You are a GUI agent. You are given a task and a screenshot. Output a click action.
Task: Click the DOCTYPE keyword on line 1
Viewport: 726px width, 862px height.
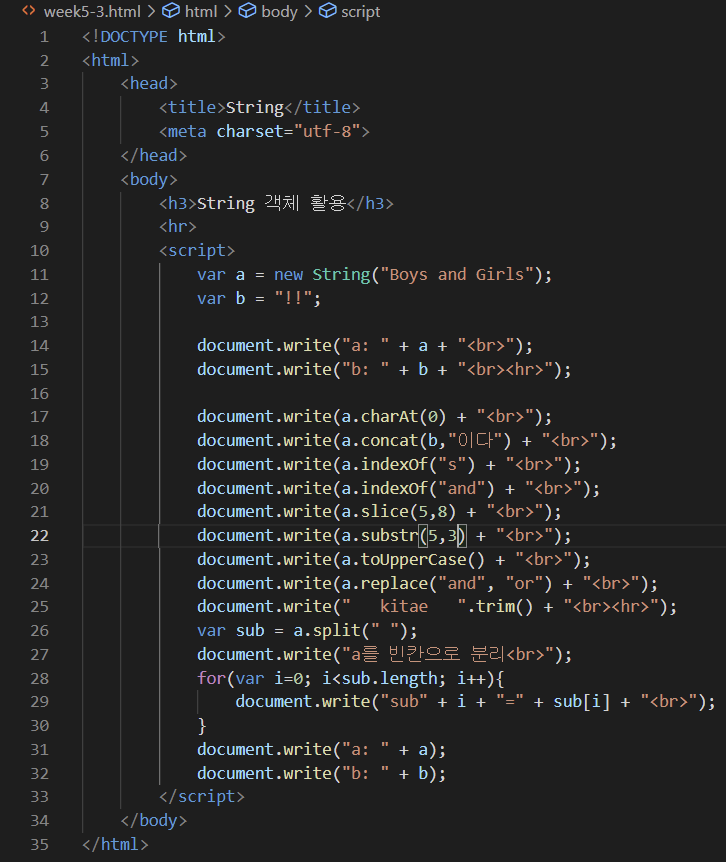pyautogui.click(x=134, y=37)
